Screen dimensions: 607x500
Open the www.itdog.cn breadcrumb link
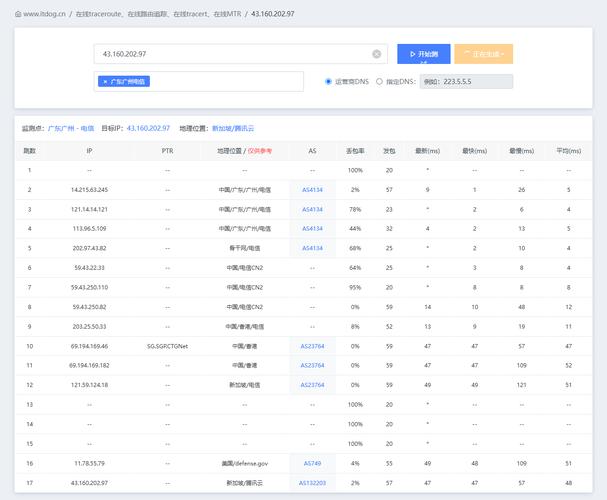[x=44, y=14]
